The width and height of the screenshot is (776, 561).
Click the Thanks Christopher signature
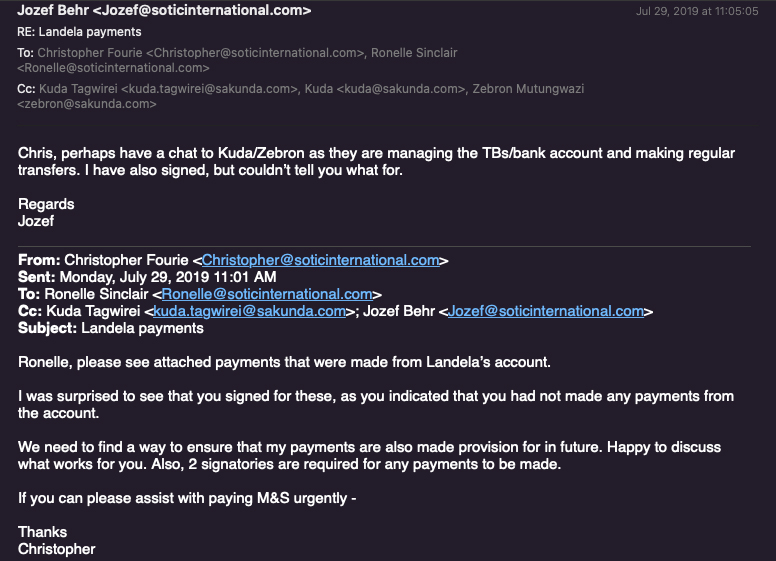[x=56, y=541]
